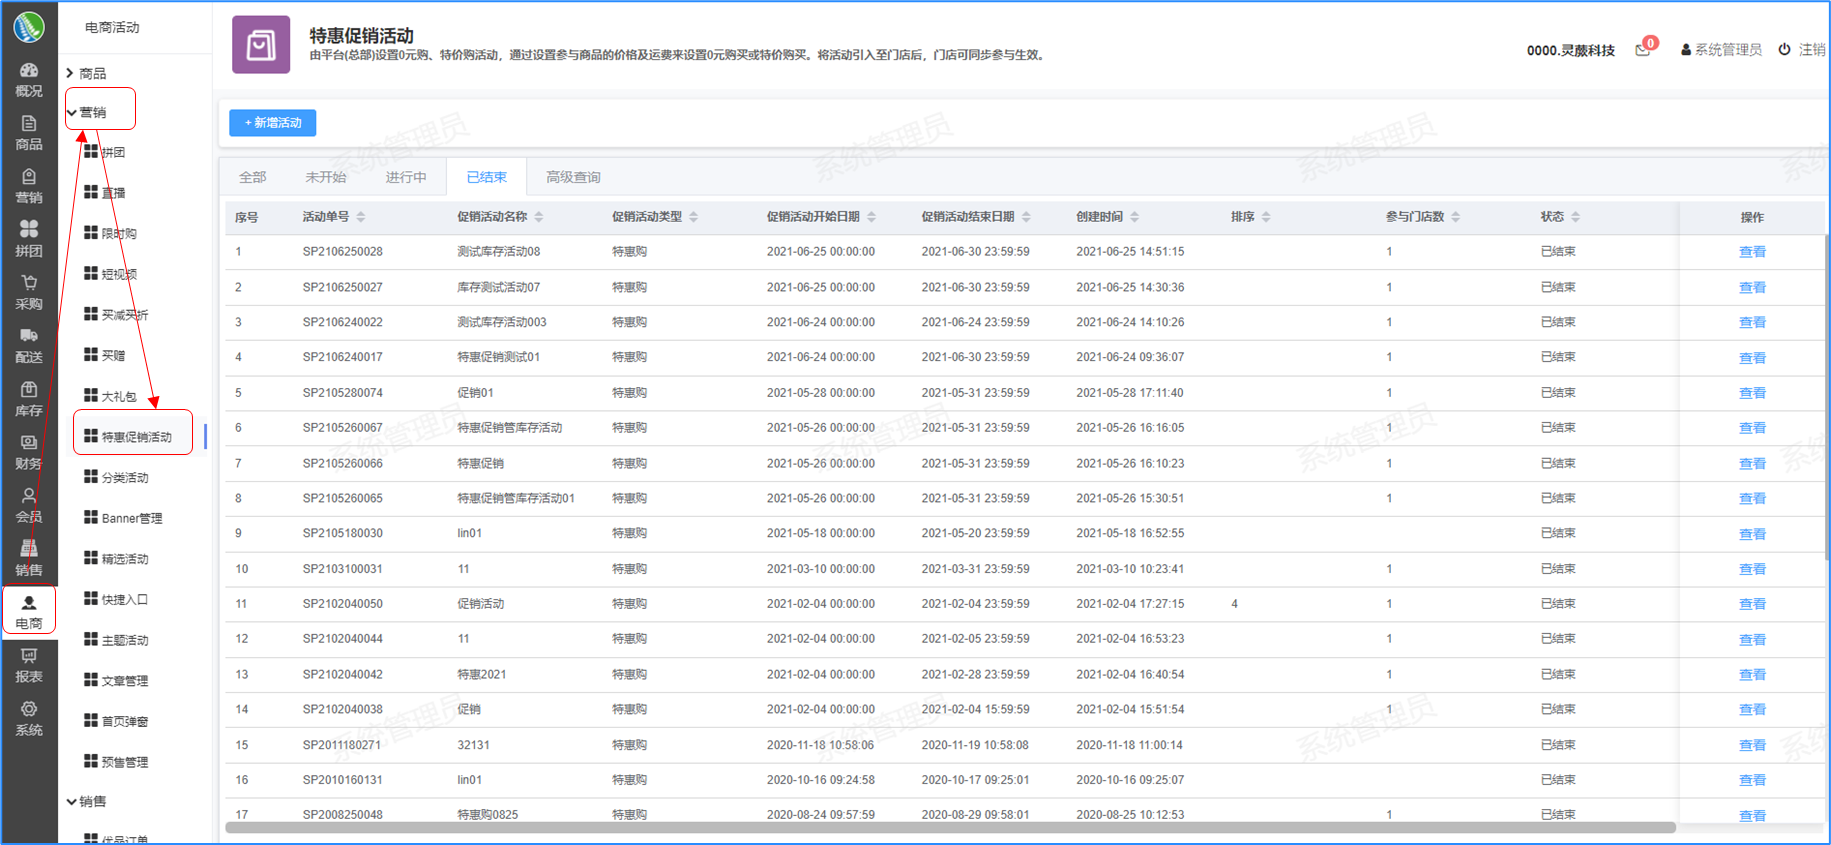
Task: Open the 财务 finance icon
Action: tap(29, 443)
